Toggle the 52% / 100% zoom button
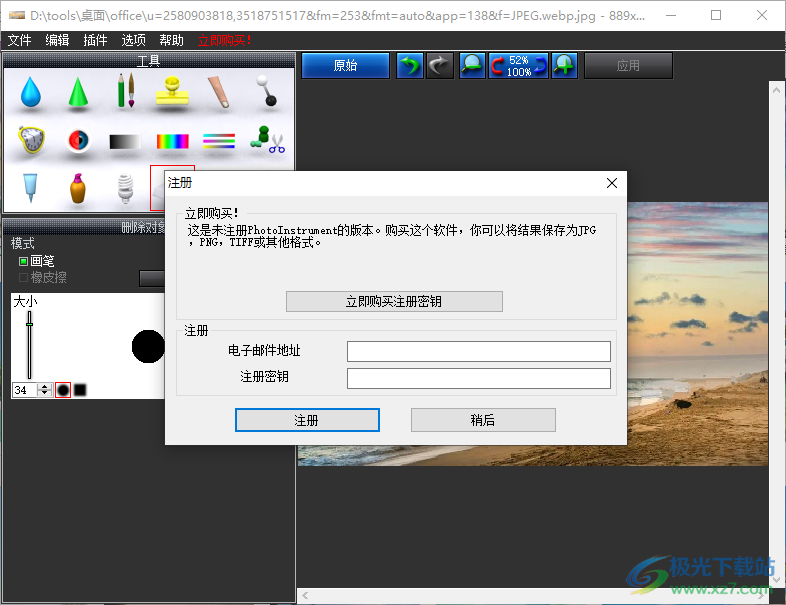This screenshot has width=786, height=605. coord(518,66)
